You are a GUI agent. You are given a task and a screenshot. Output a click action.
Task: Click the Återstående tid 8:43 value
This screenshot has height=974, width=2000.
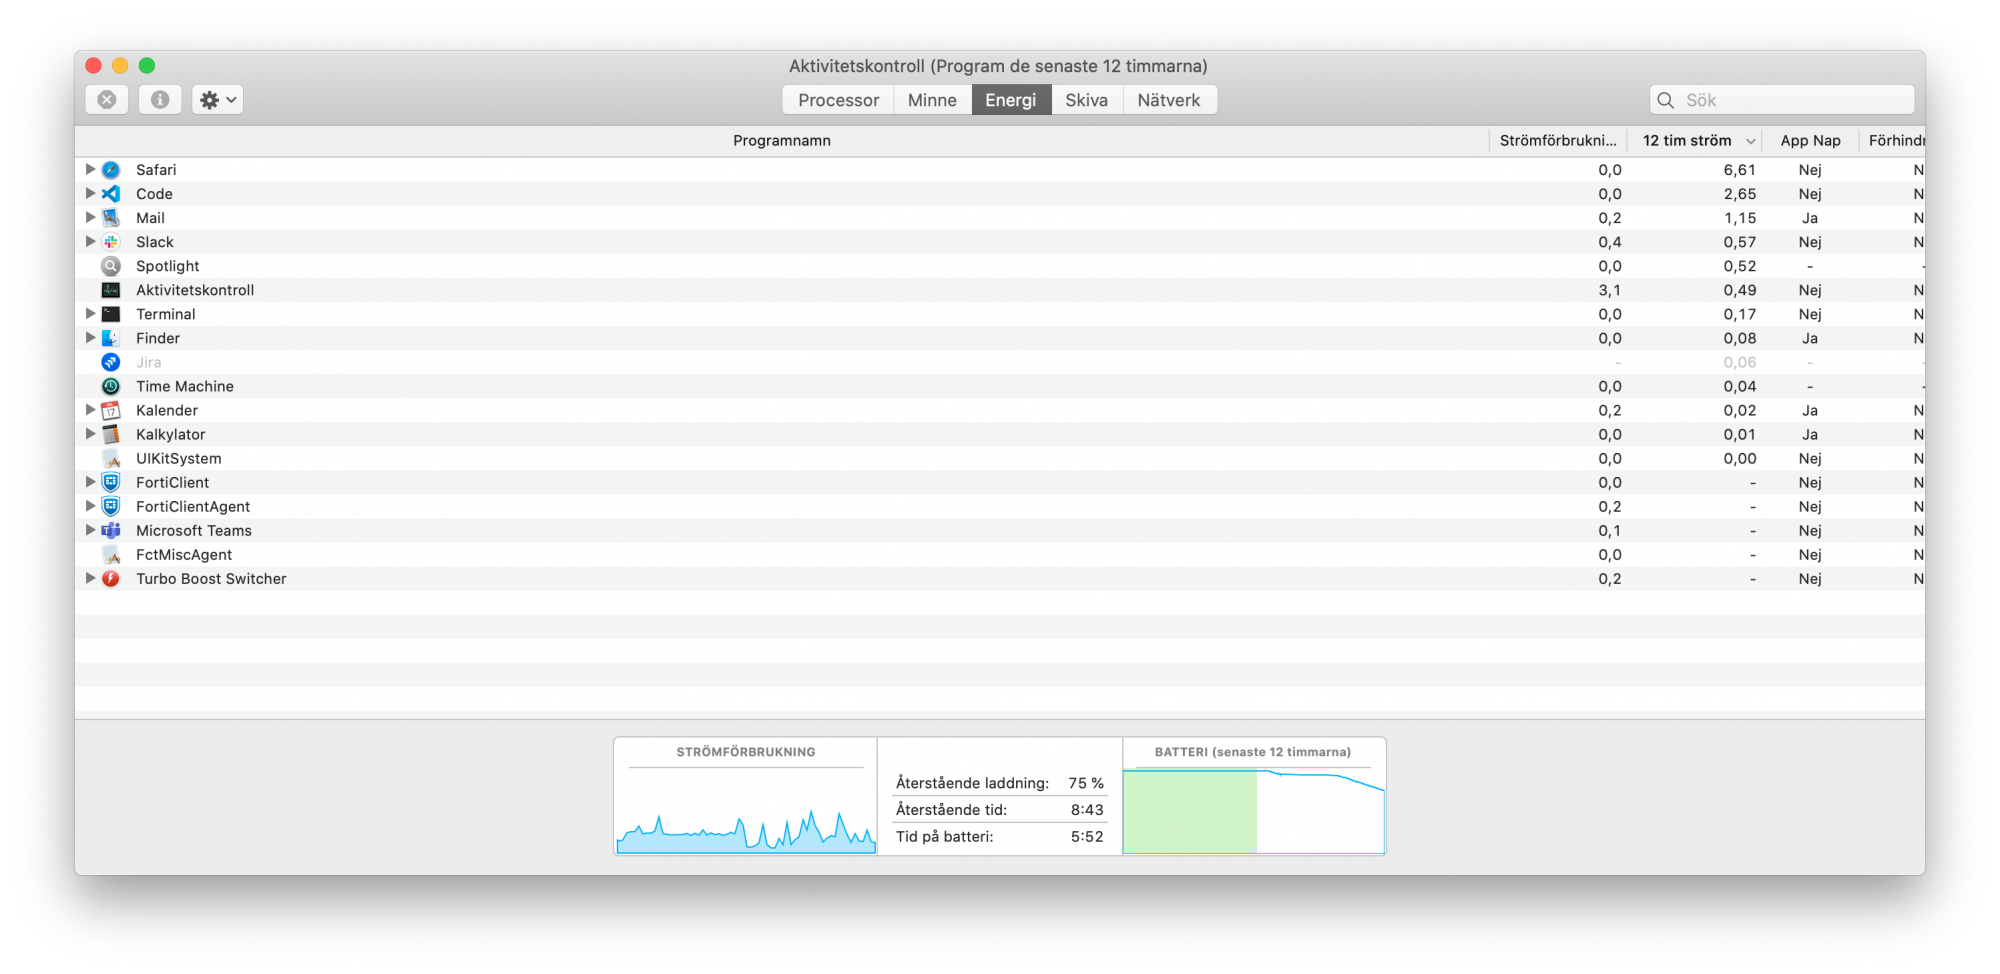coord(1087,810)
